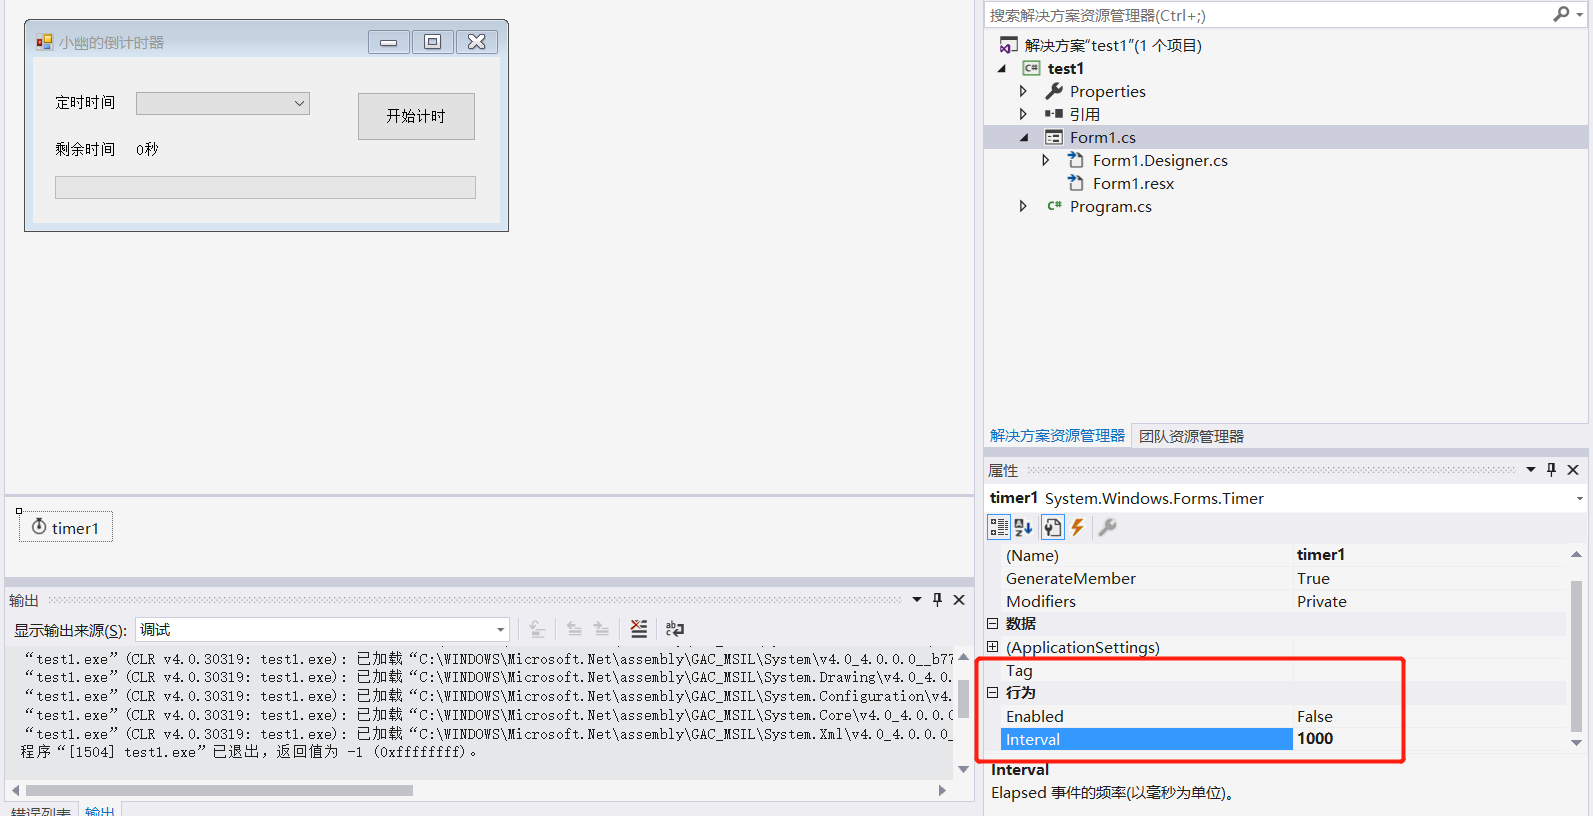The height and width of the screenshot is (816, 1593).
Task: Show Events with the lightning bolt icon
Action: pyautogui.click(x=1077, y=527)
